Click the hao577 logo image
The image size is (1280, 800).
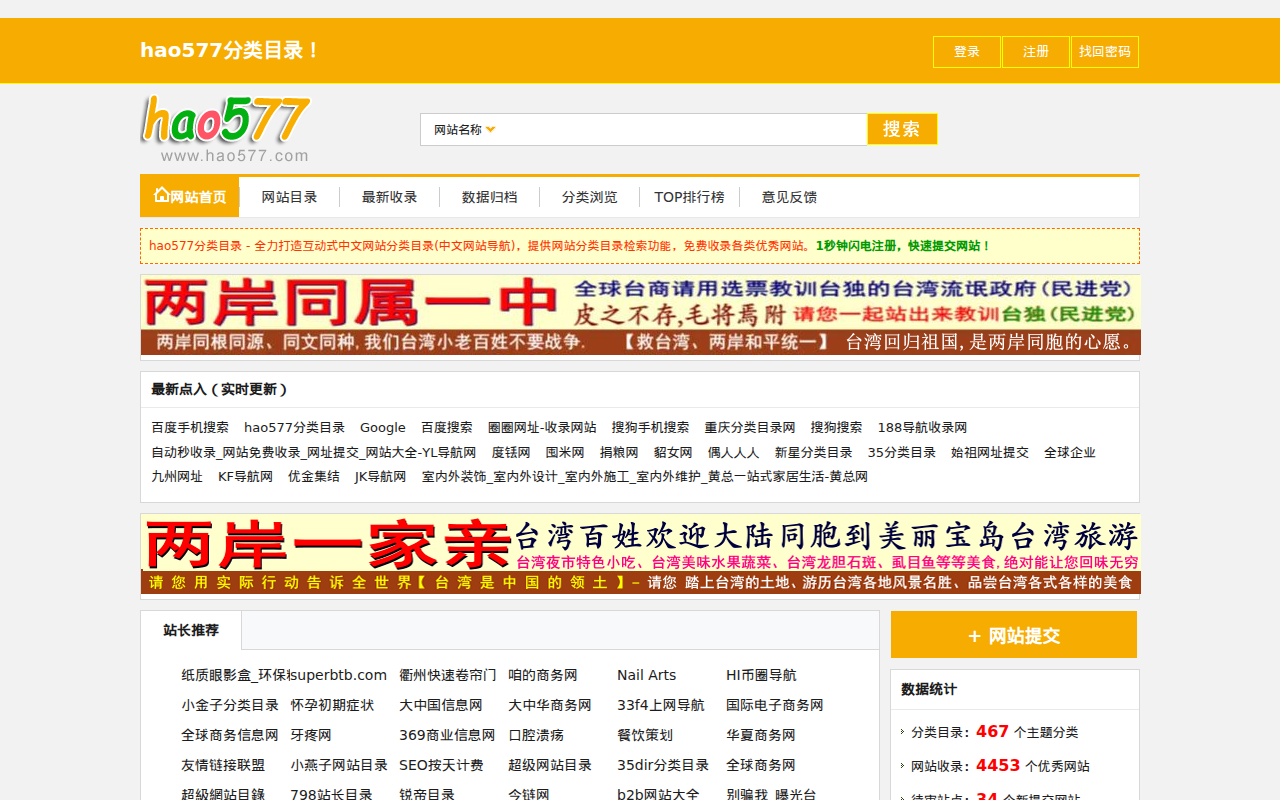pyautogui.click(x=225, y=129)
